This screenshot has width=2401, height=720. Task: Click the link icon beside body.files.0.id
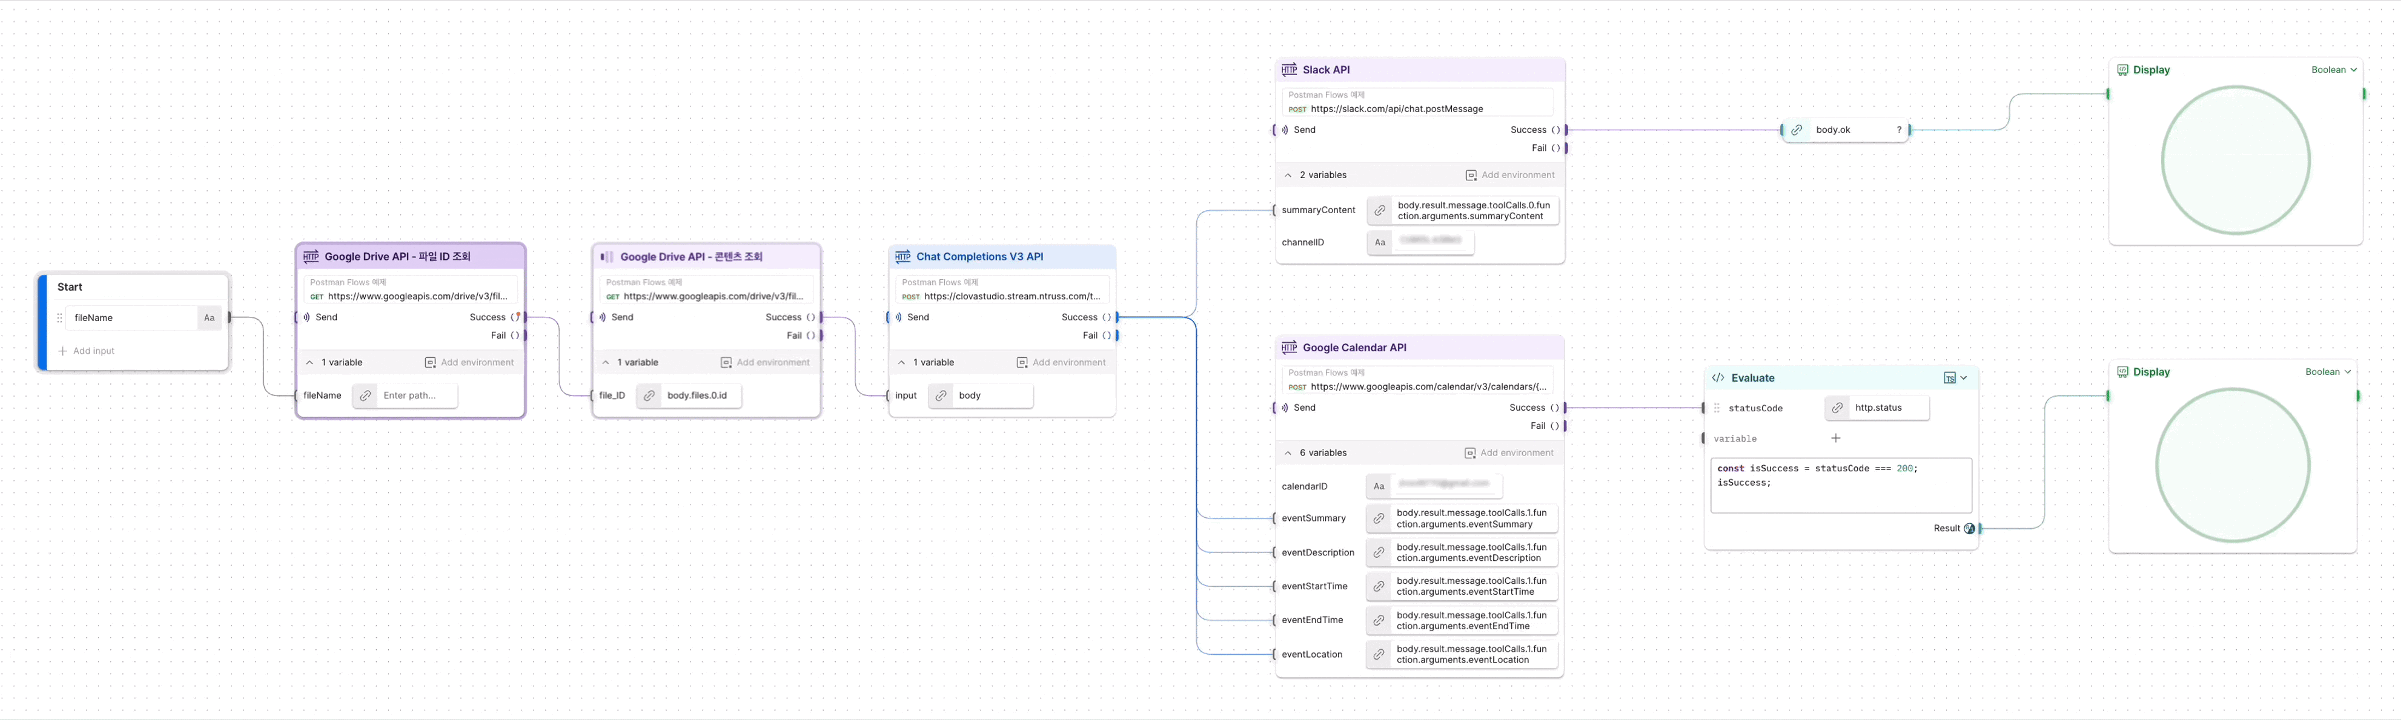click(x=650, y=396)
